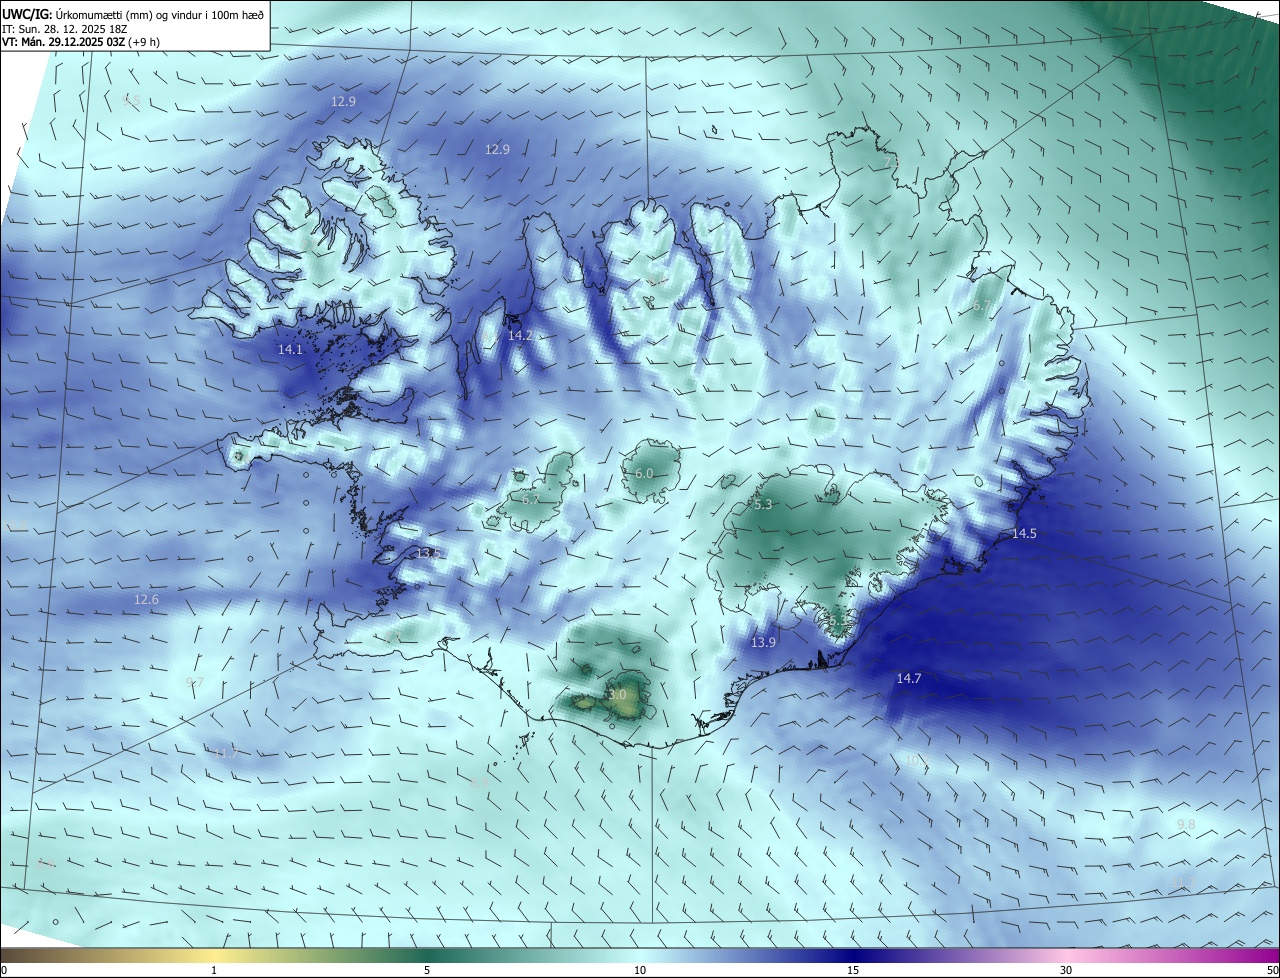Click the 9.7 value on the map
This screenshot has height=978, width=1280.
pyautogui.click(x=195, y=682)
